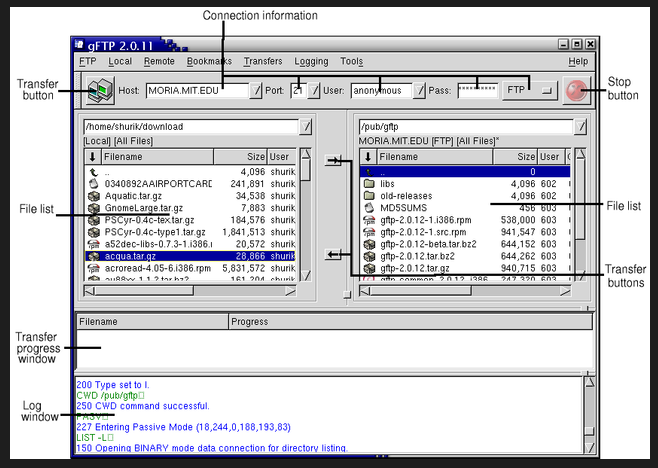Image resolution: width=658 pixels, height=468 pixels.
Task: Click the remote list sort arrow column header
Action: pyautogui.click(x=368, y=157)
